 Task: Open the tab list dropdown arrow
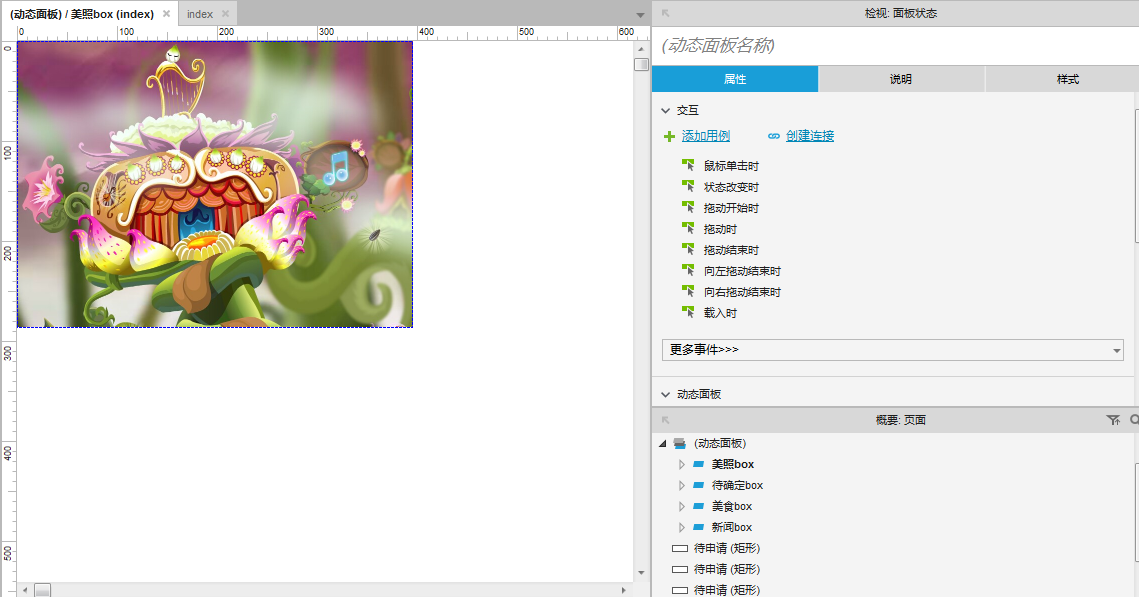[640, 15]
